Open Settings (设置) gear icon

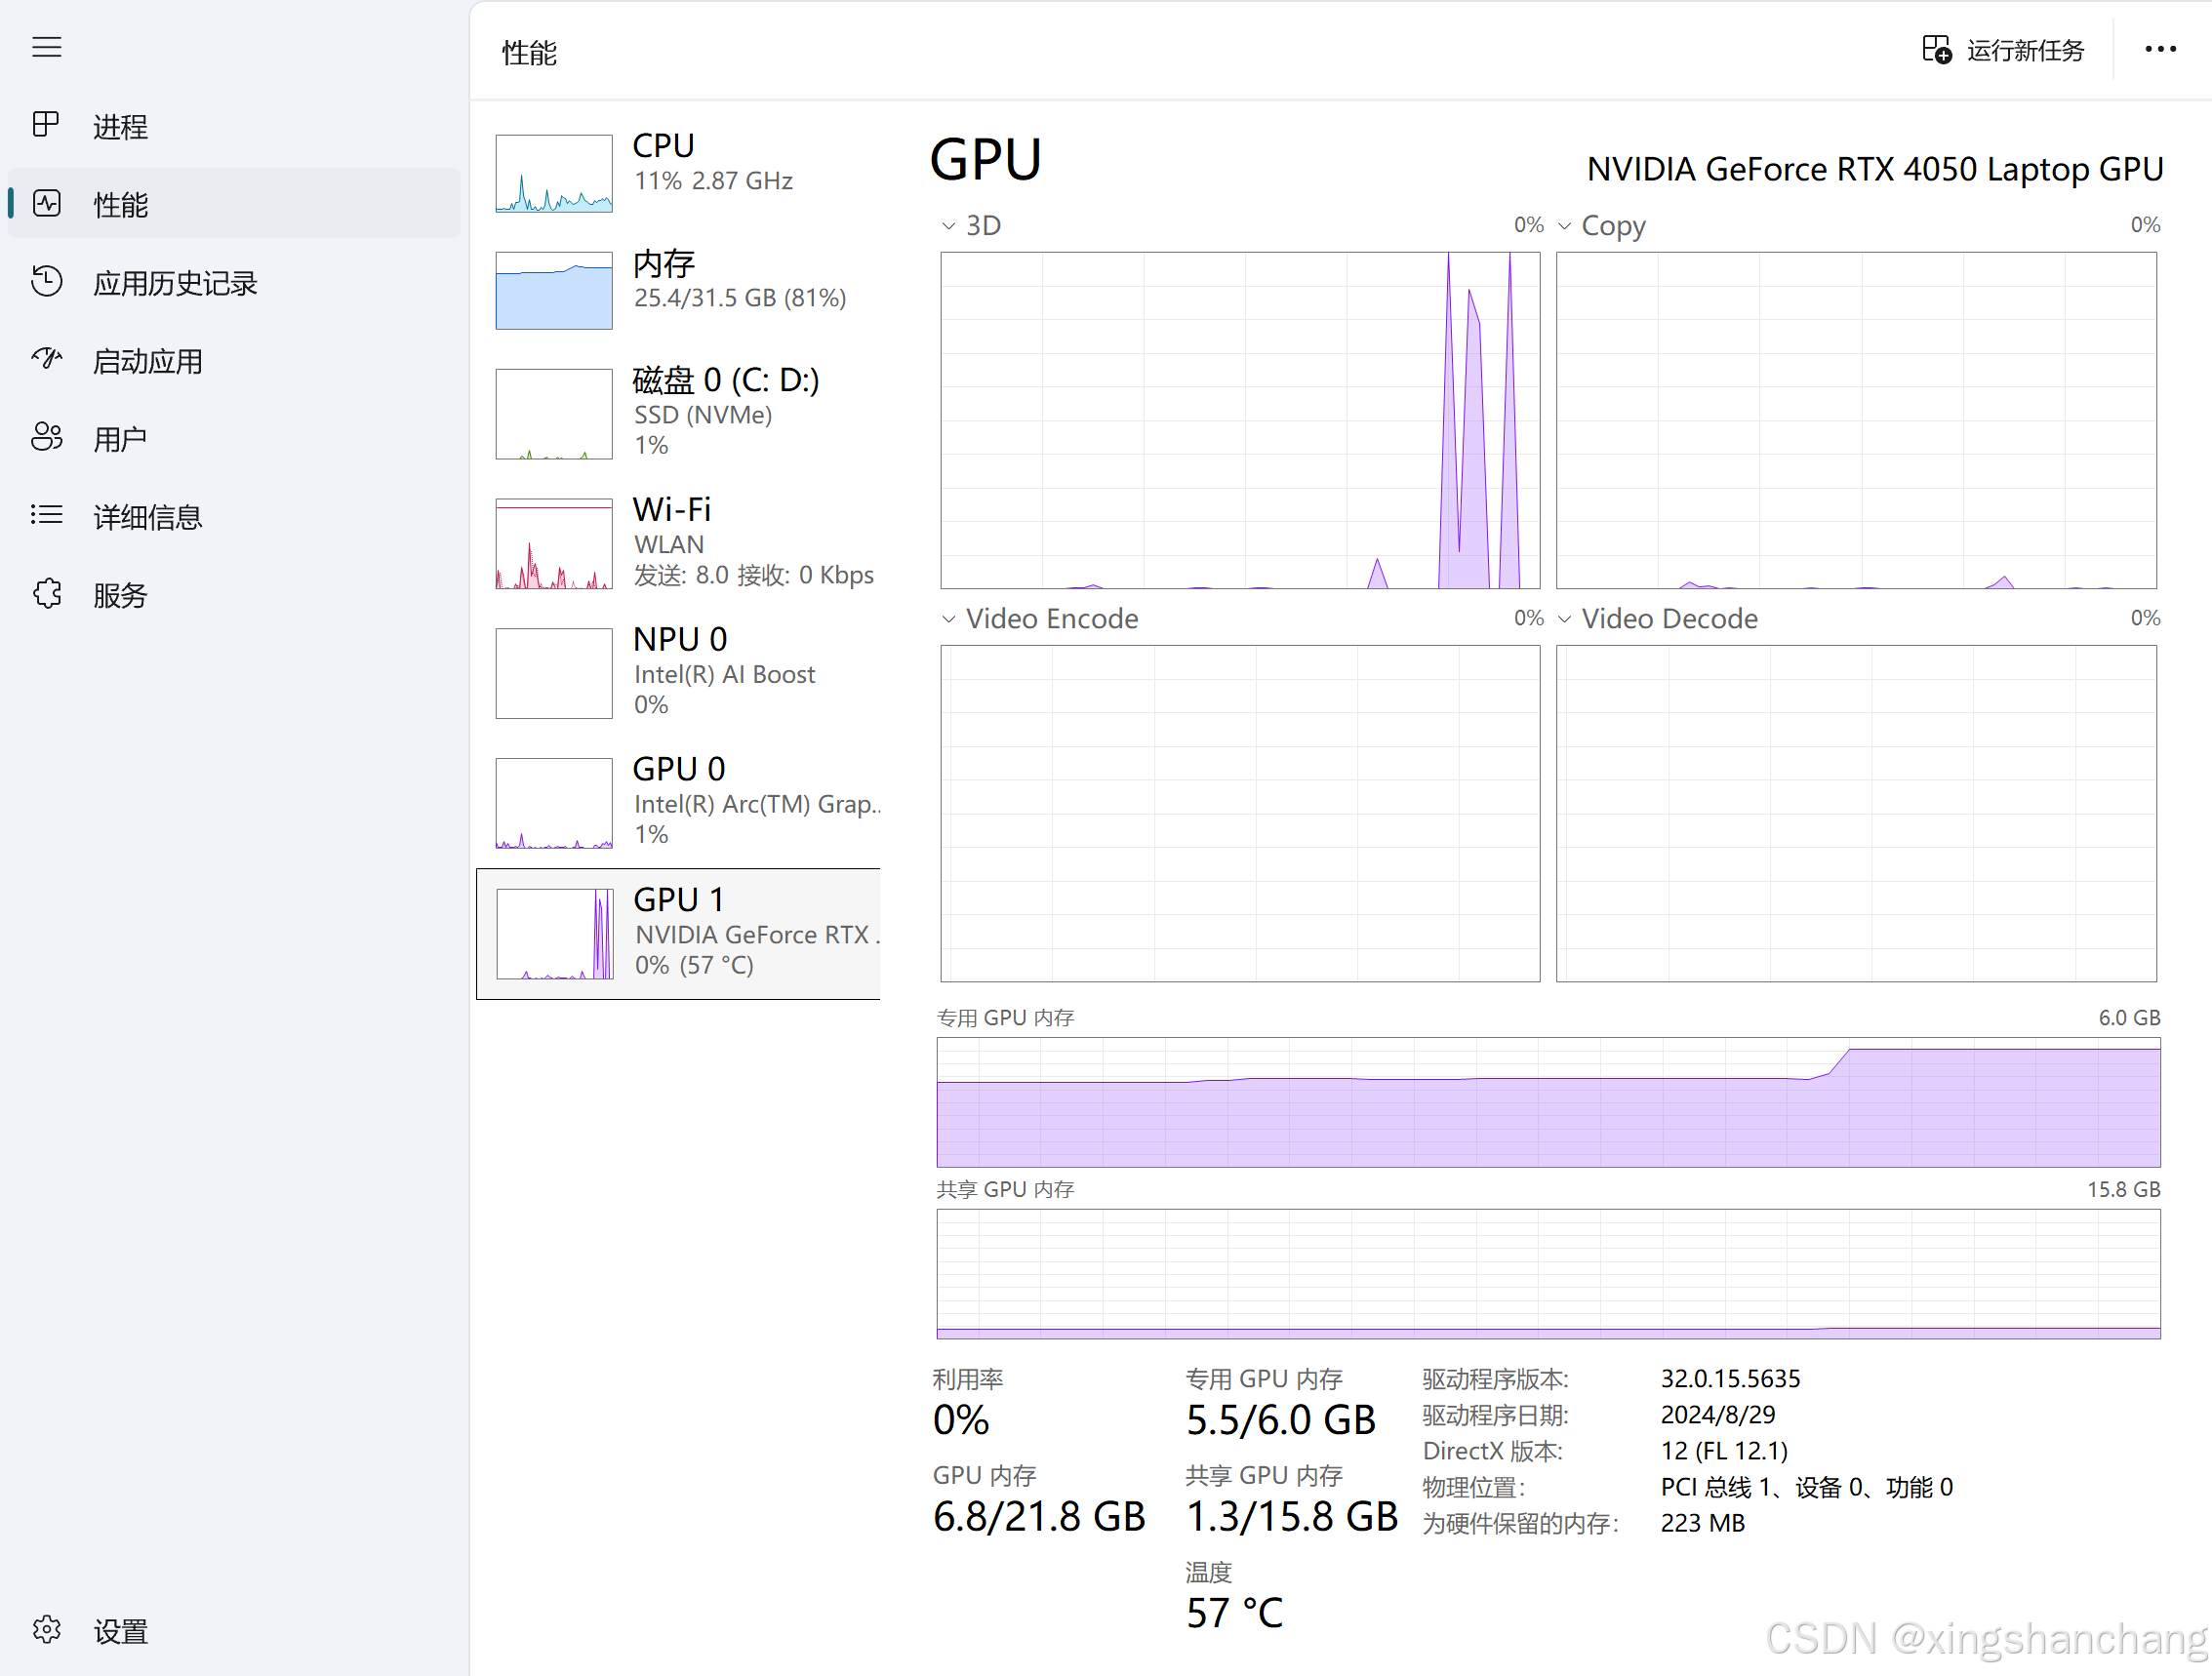coord(46,1630)
